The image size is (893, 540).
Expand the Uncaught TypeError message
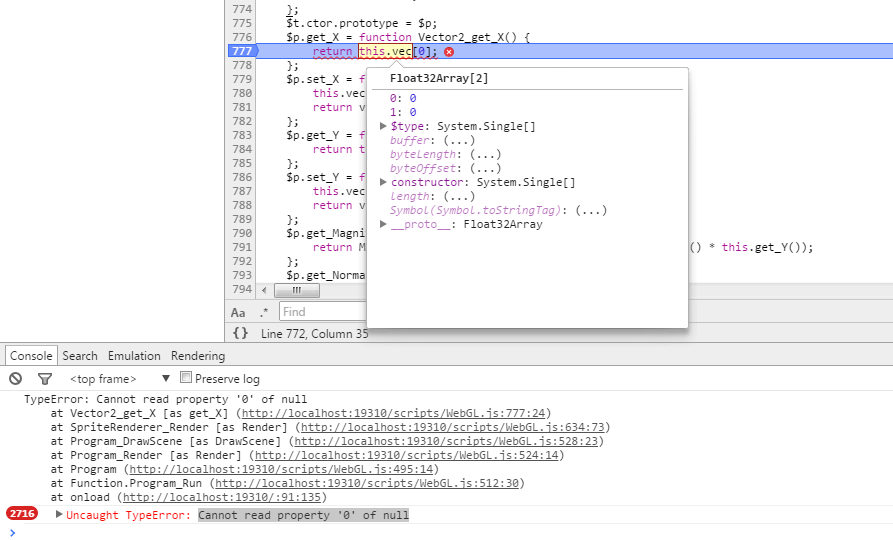tap(59, 514)
